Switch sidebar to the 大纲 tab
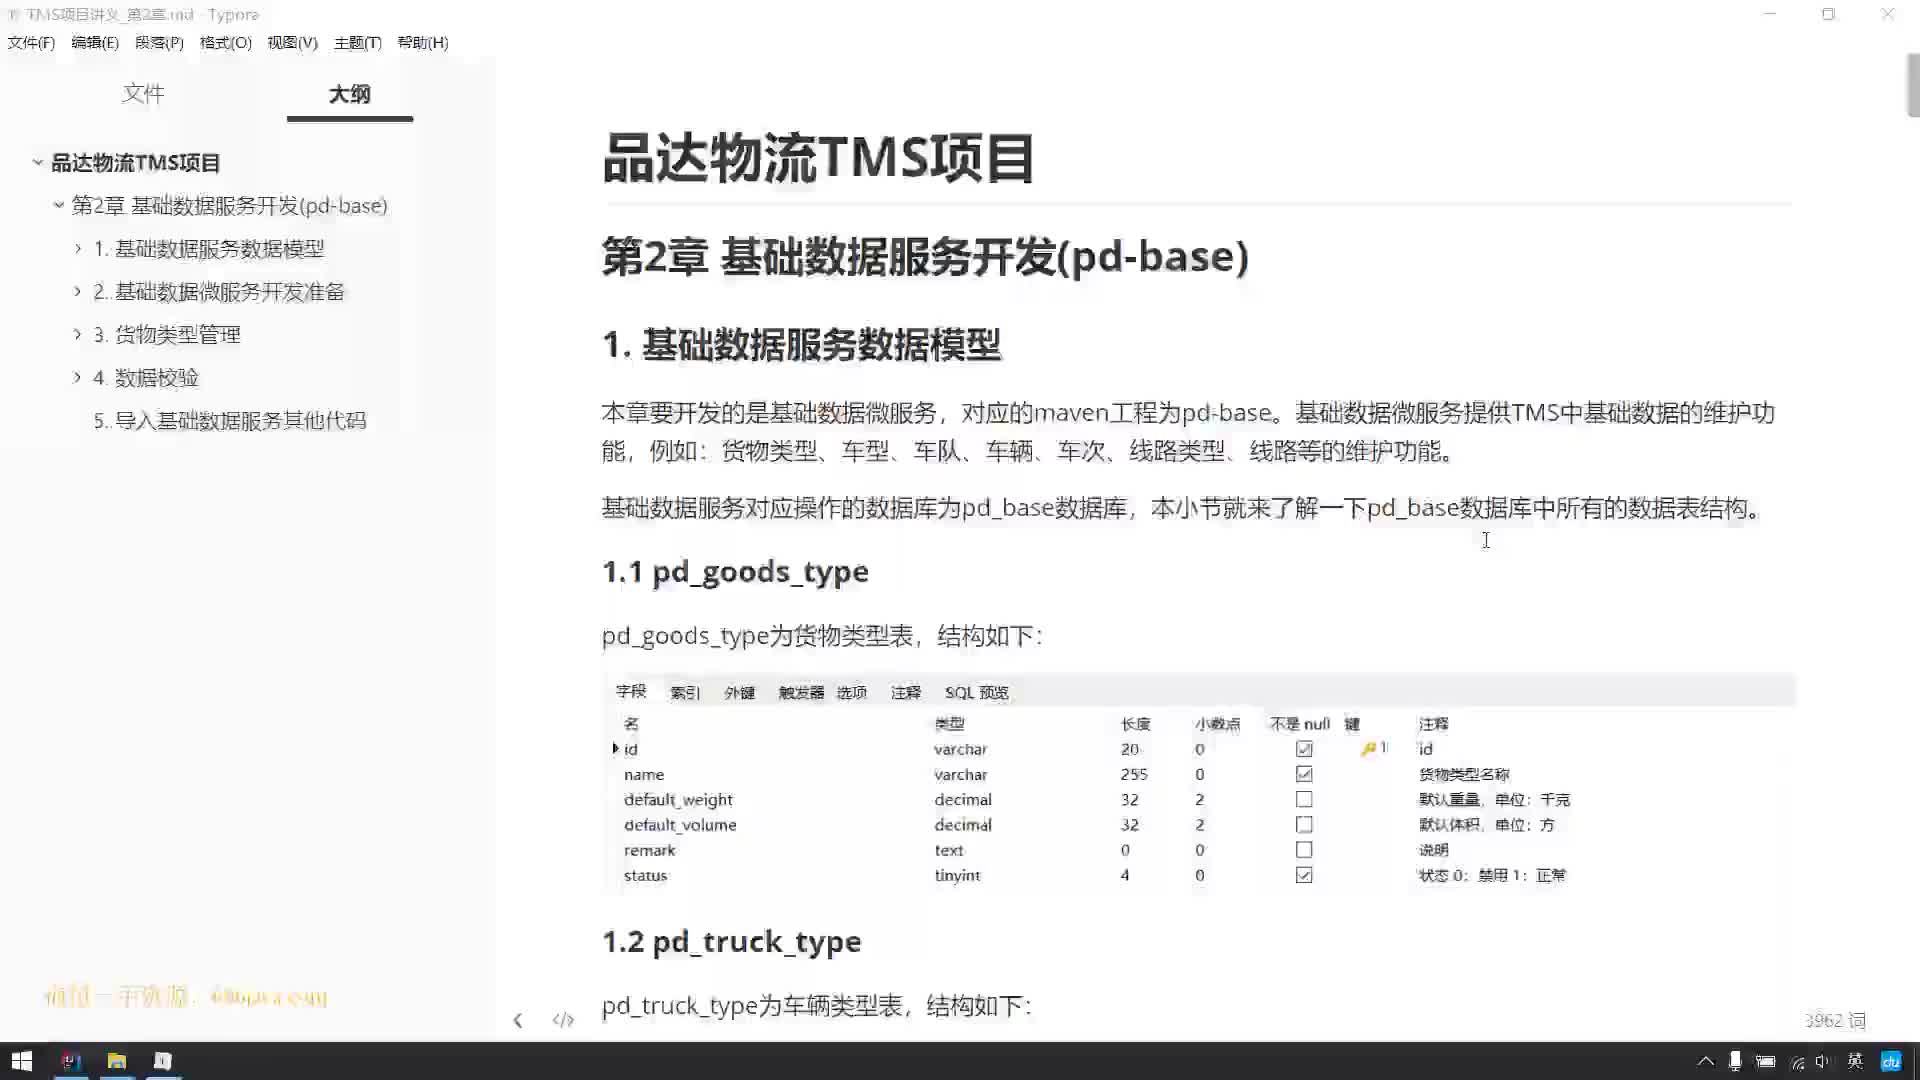Image resolution: width=1920 pixels, height=1080 pixels. pos(350,94)
